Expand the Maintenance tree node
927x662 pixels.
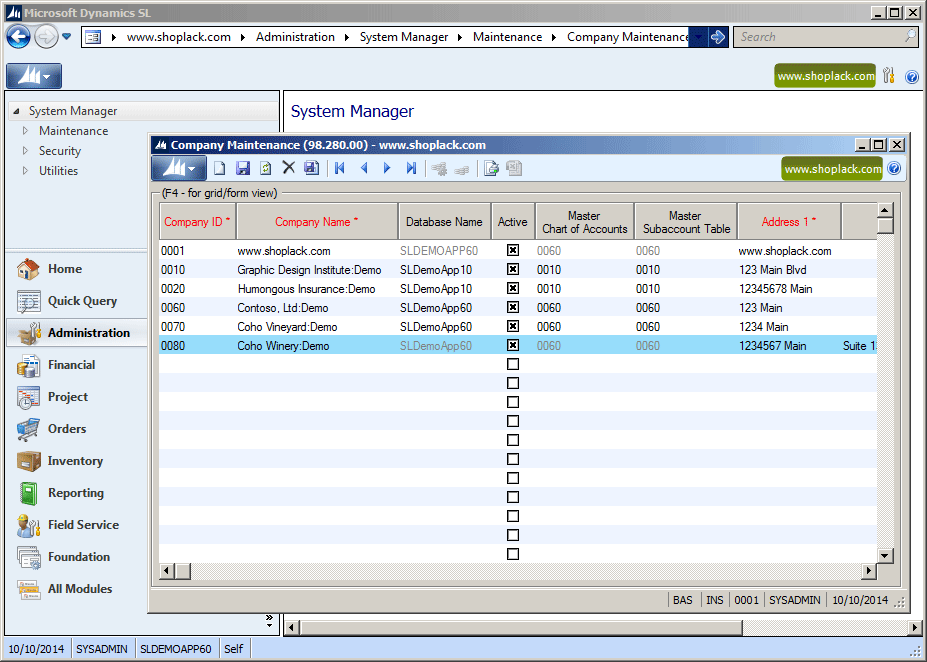25,131
